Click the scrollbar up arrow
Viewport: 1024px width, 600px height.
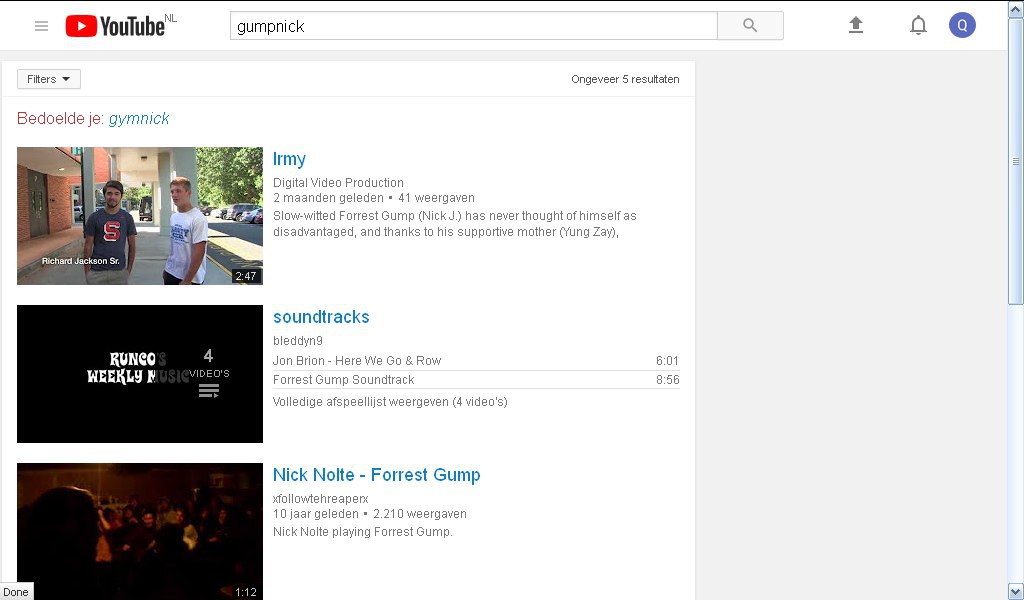click(x=1016, y=8)
